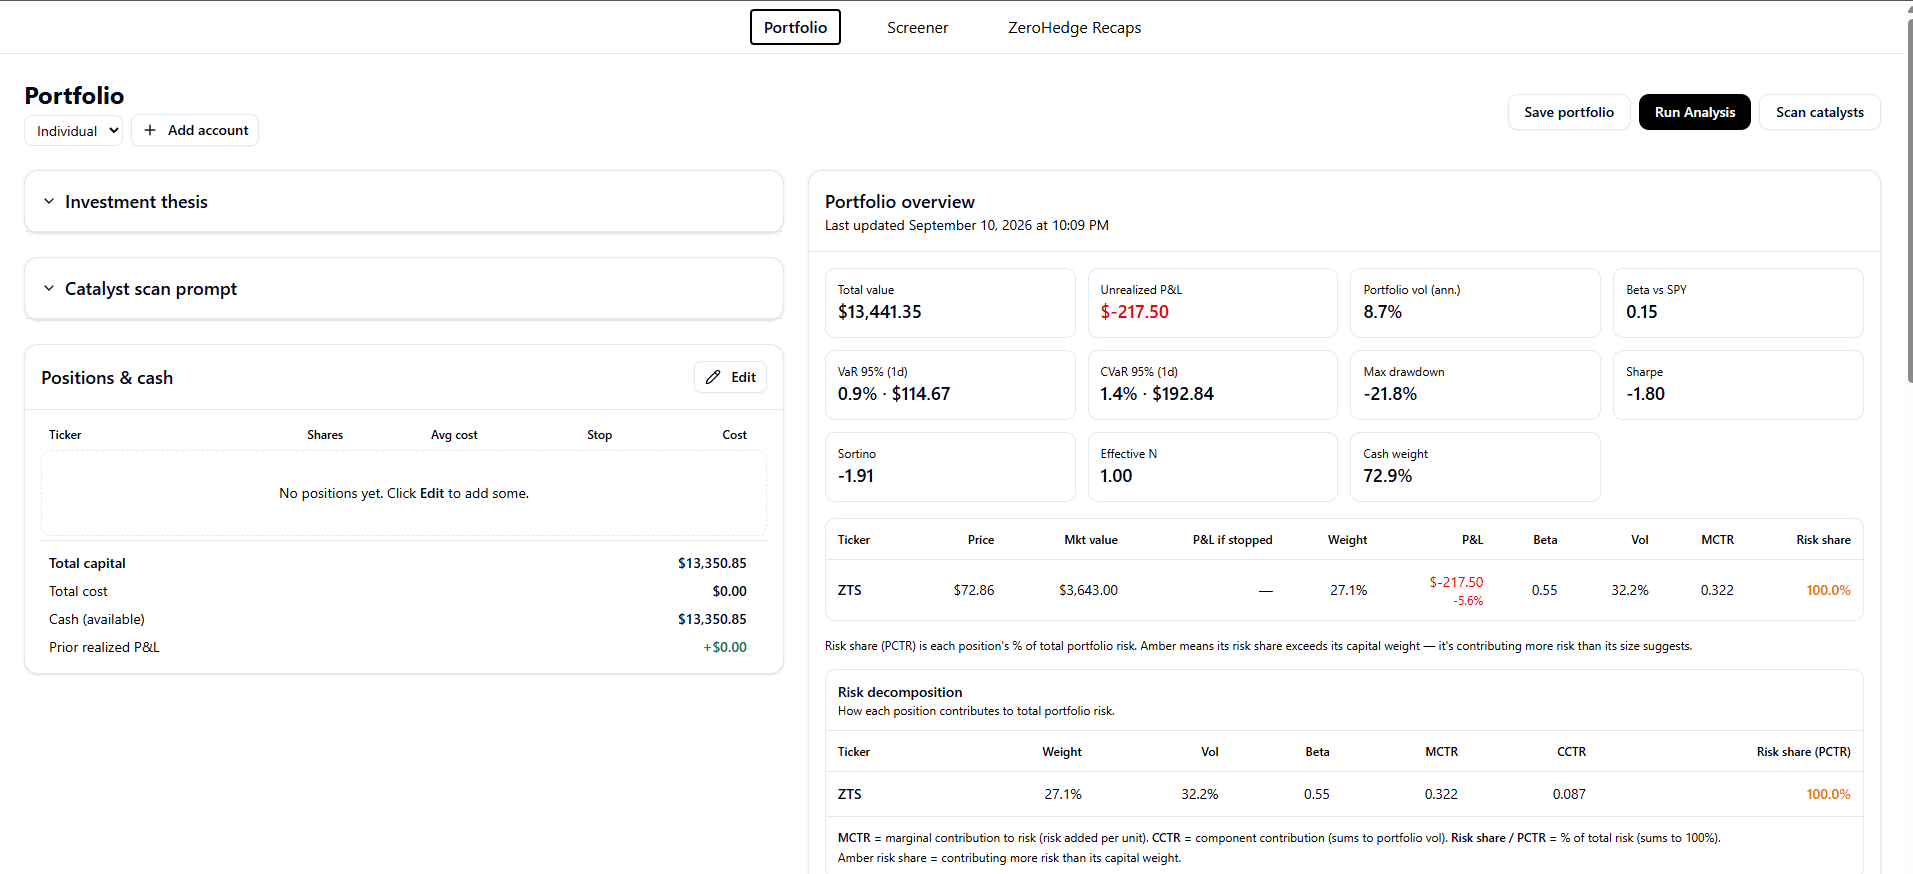Click the Max drawdown value -21.8%
The image size is (1913, 874).
coord(1390,394)
